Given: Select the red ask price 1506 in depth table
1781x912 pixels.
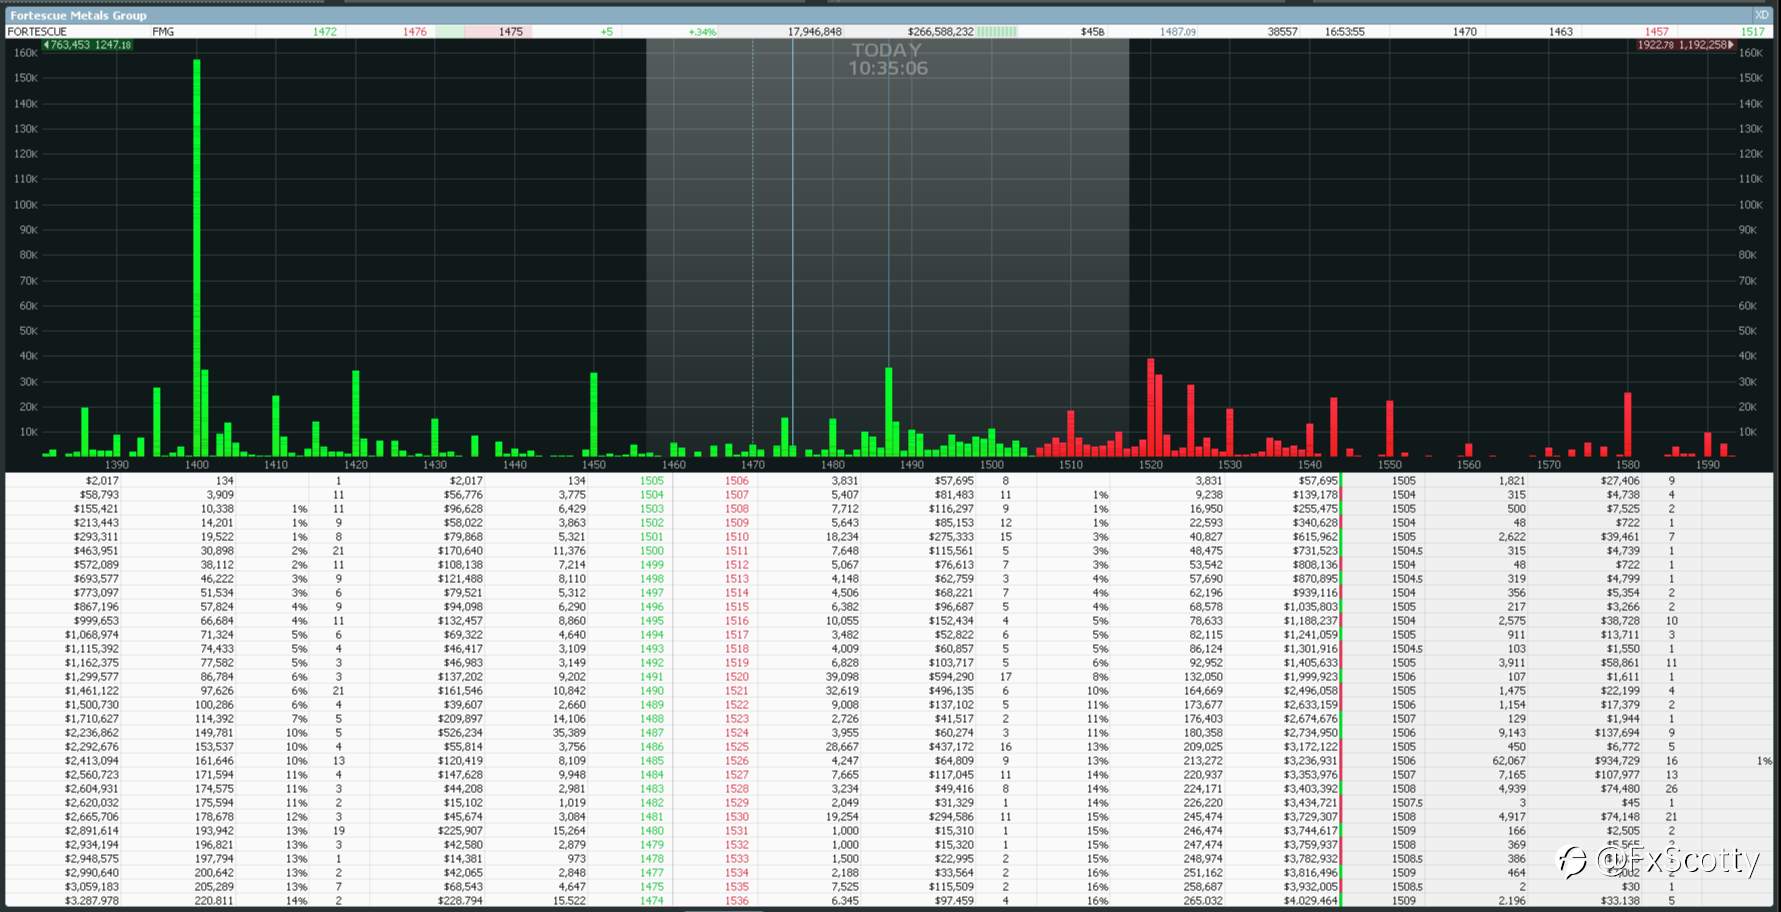Looking at the screenshot, I should pyautogui.click(x=737, y=481).
